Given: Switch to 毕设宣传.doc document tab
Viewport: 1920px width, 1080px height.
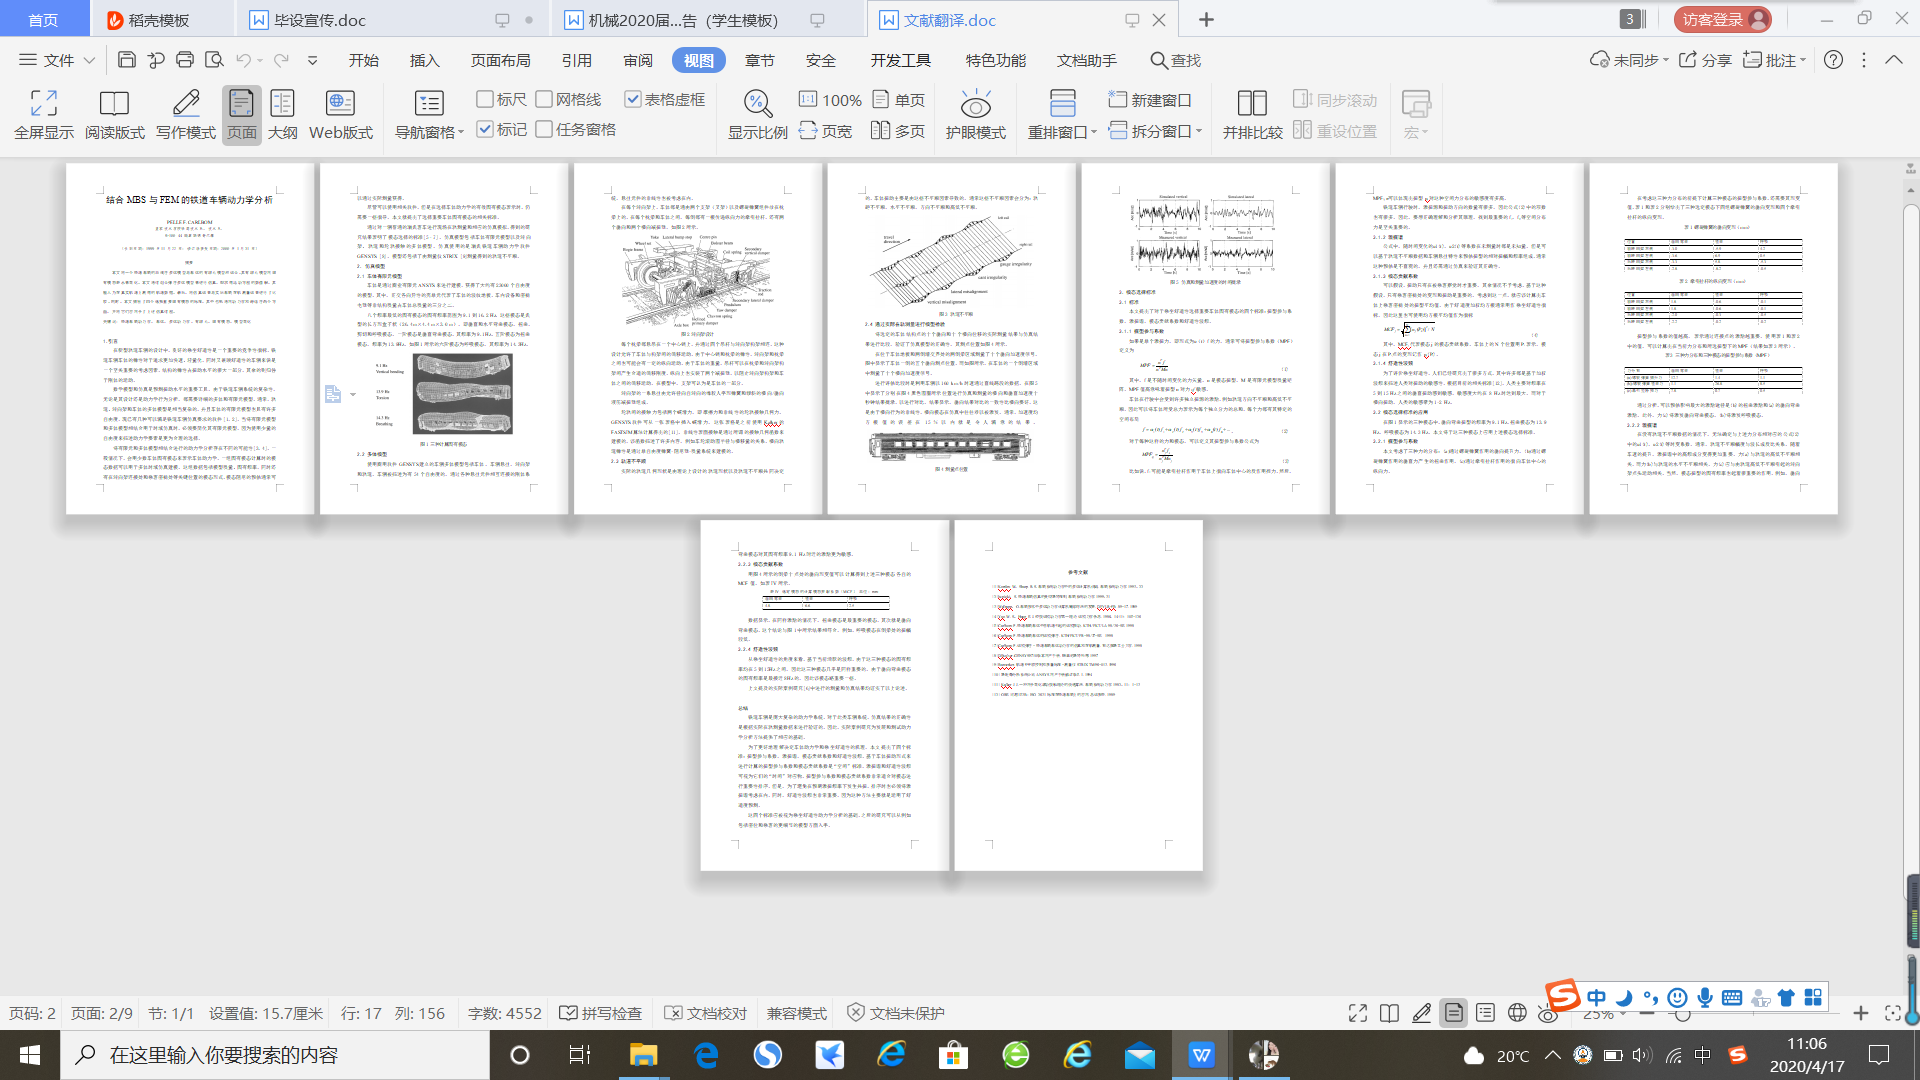Looking at the screenshot, I should point(320,20).
